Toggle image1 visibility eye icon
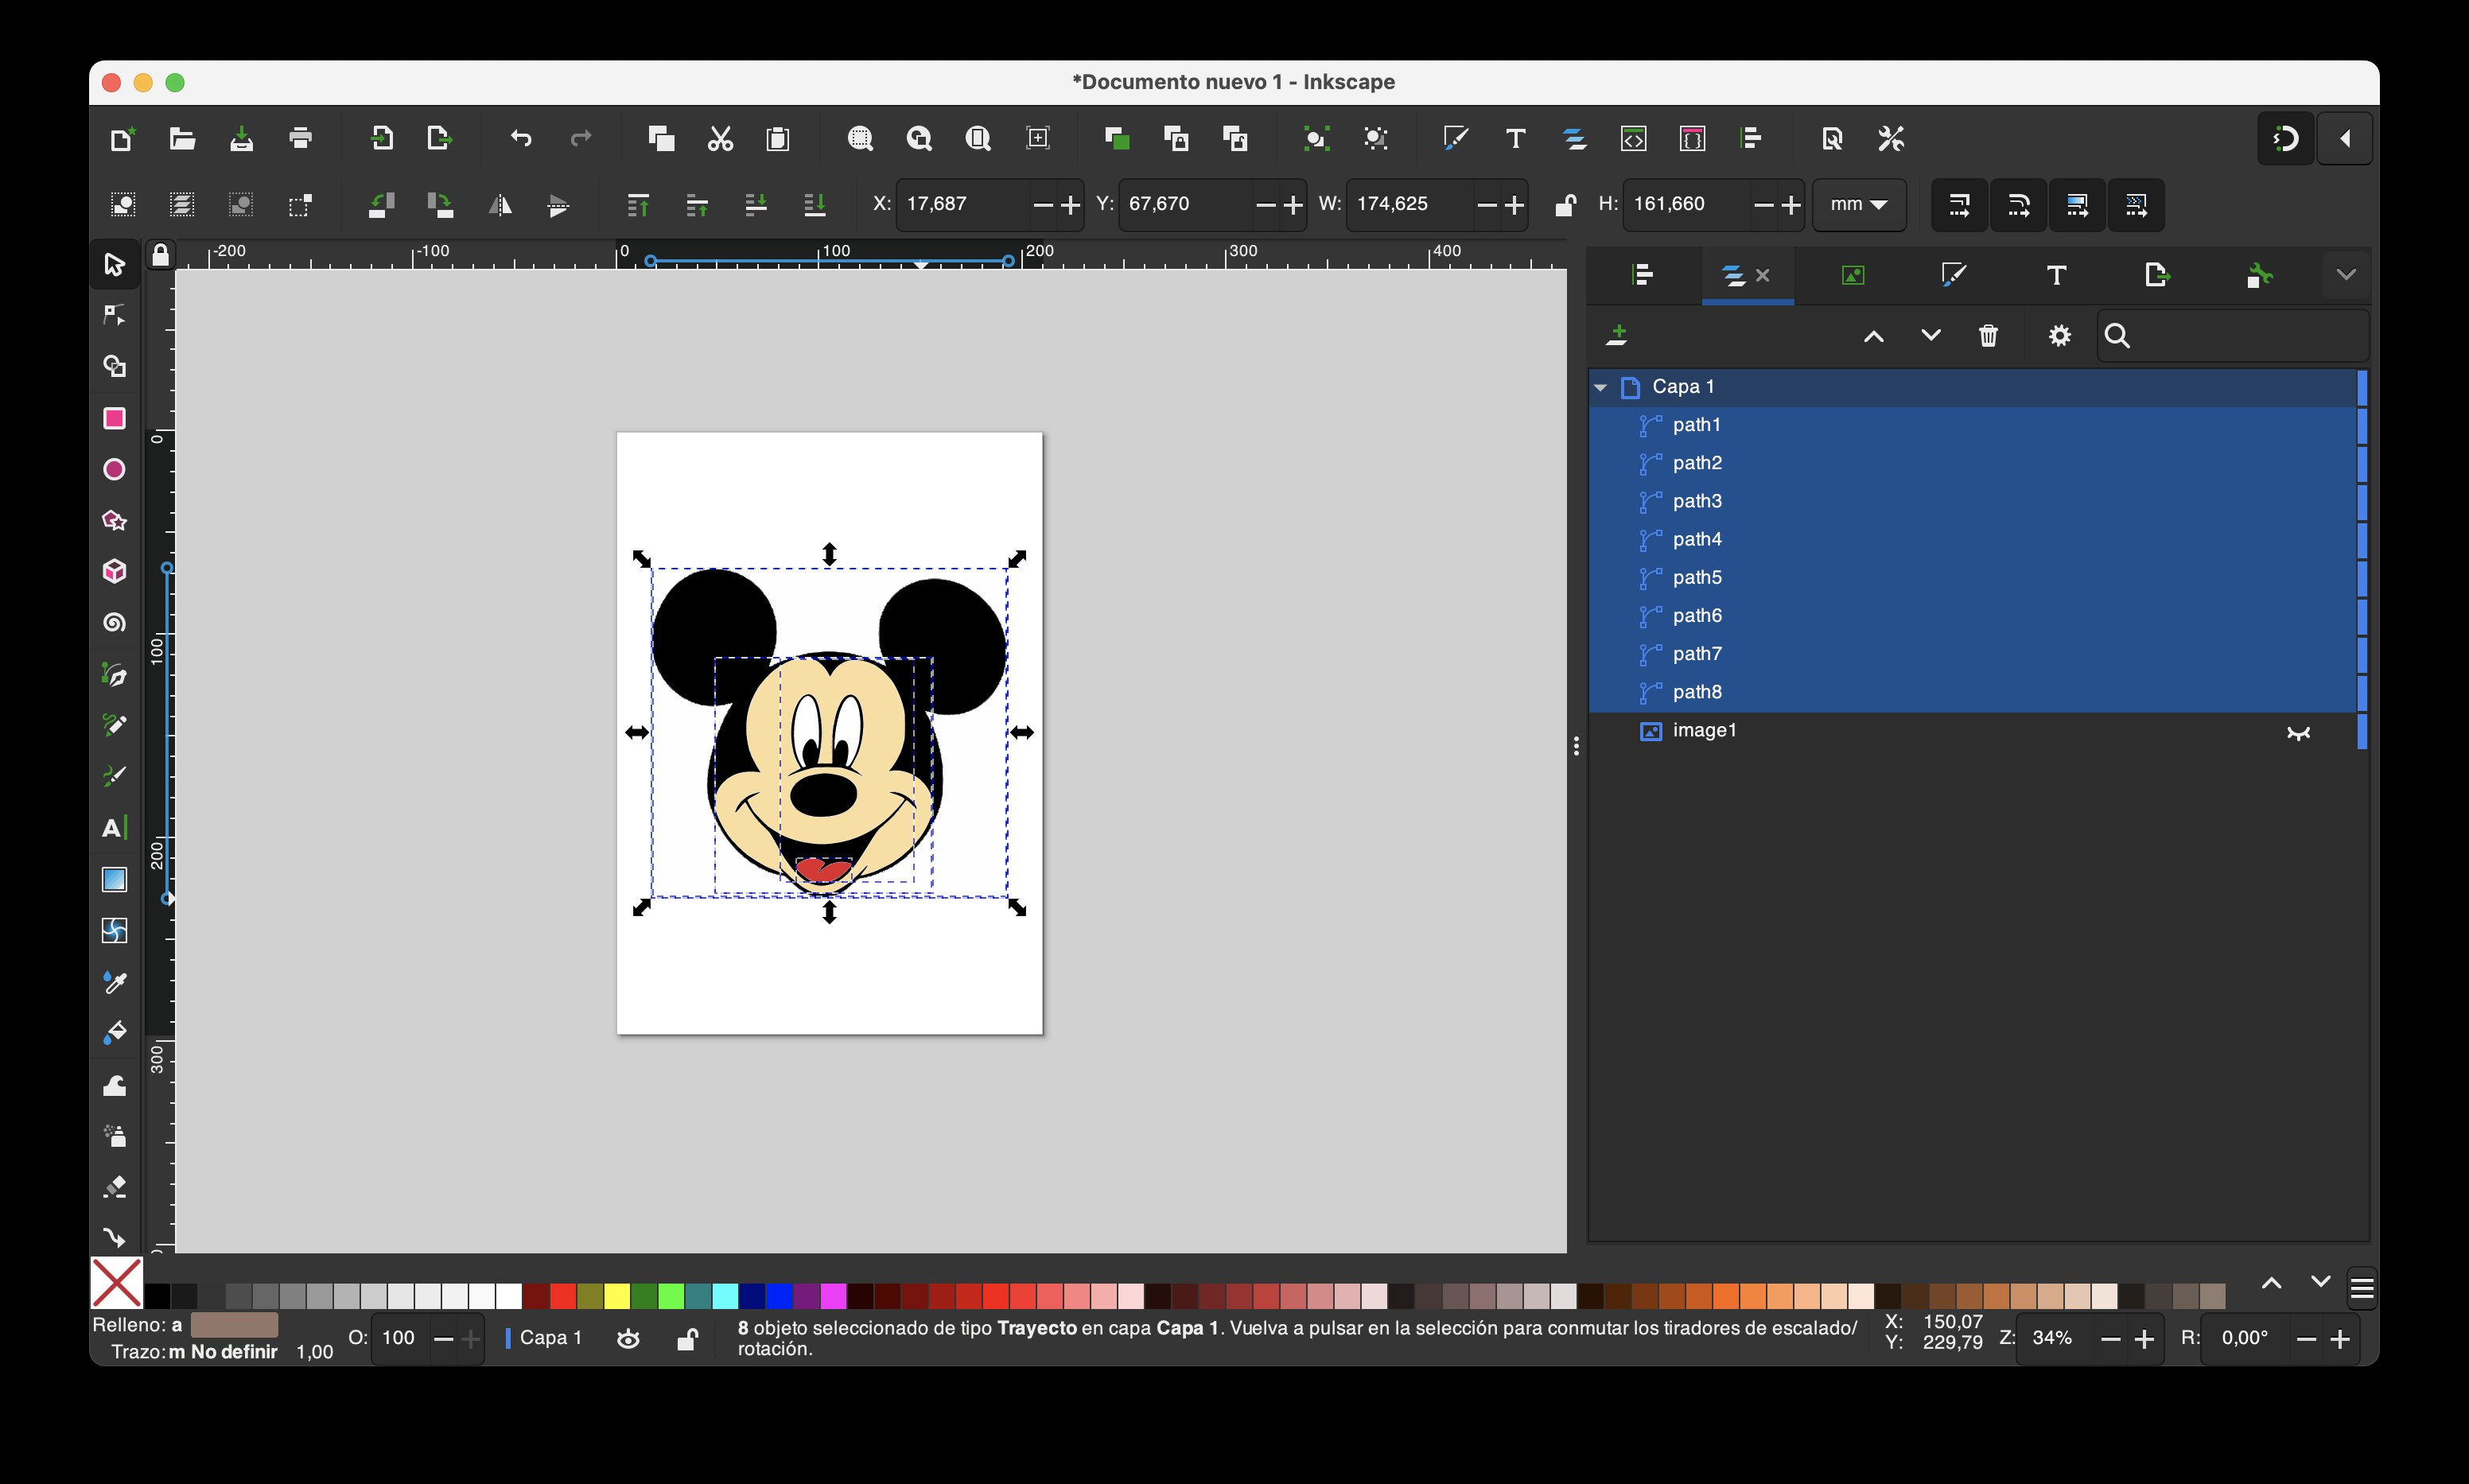Viewport: 2469px width, 1484px height. (2298, 732)
